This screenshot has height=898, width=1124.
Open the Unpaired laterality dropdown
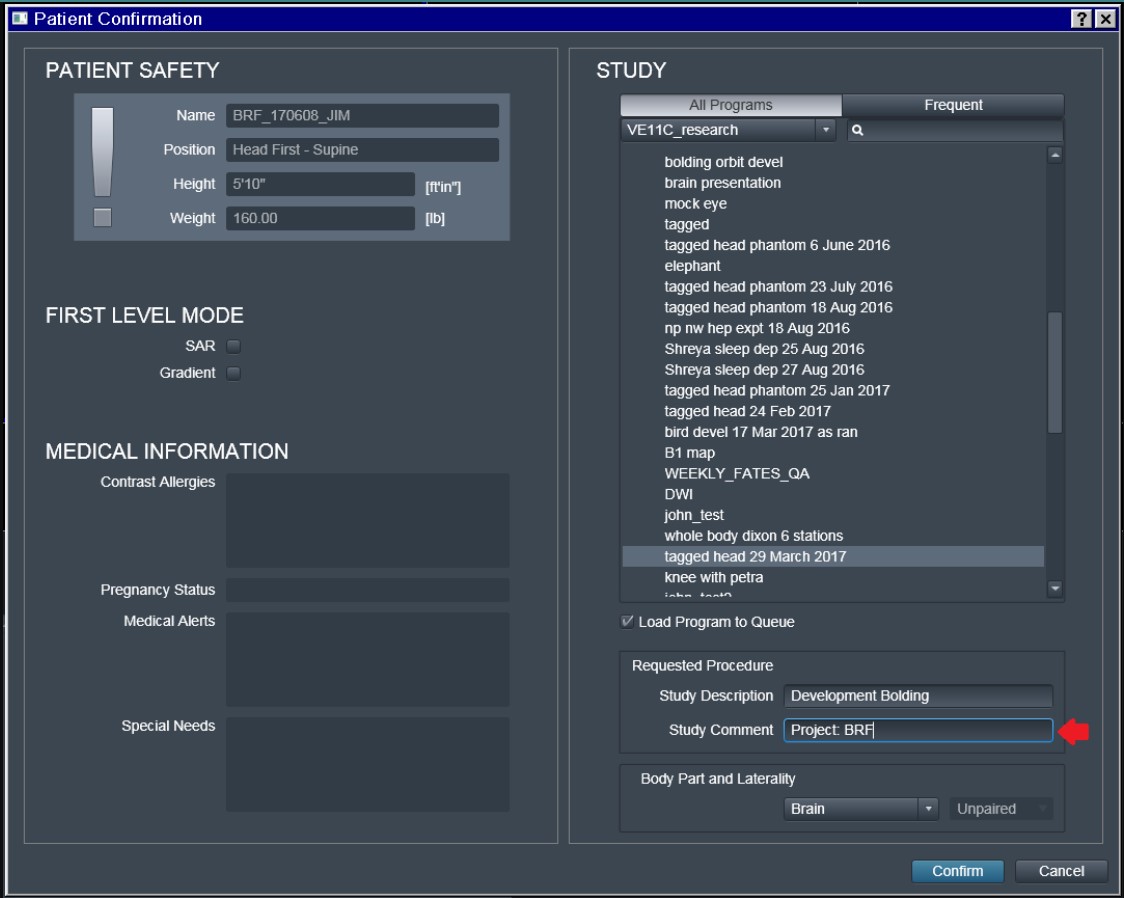(1000, 809)
